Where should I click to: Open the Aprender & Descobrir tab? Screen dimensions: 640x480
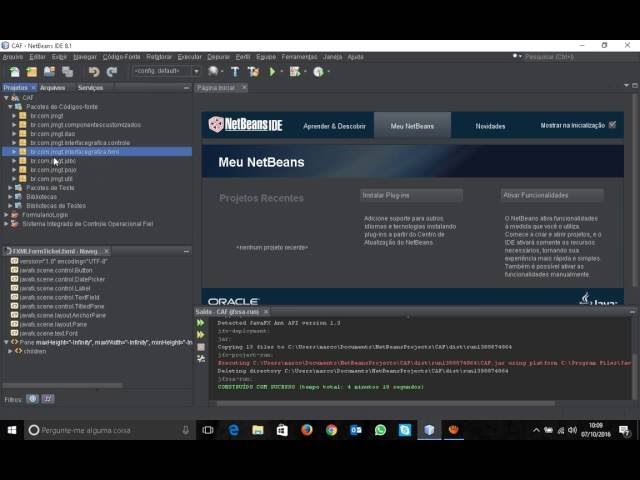[x=334, y=126]
